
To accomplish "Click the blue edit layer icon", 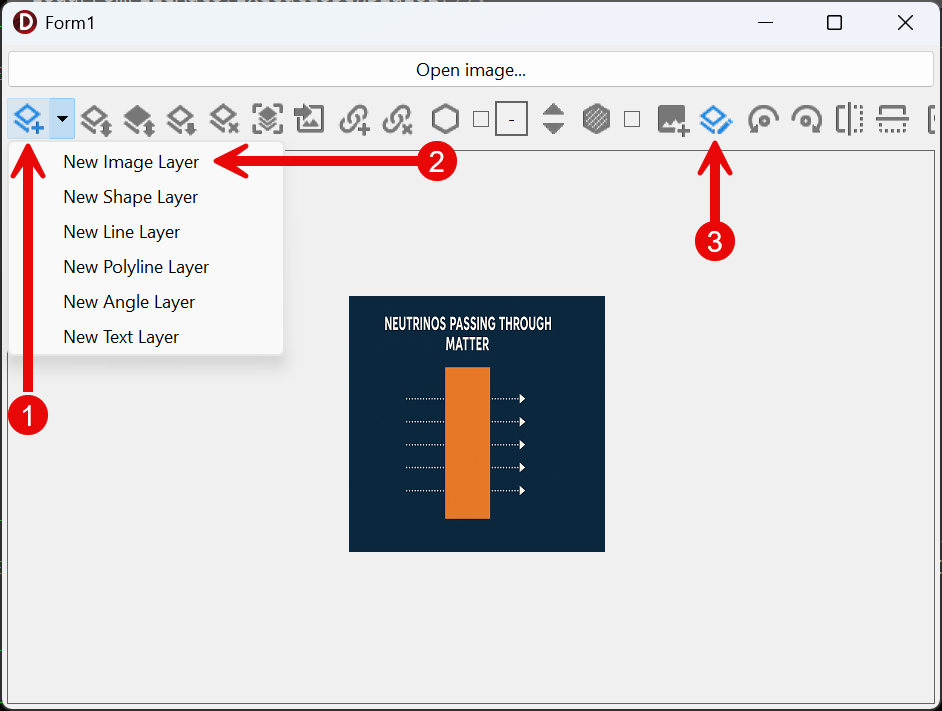I will pyautogui.click(x=716, y=119).
